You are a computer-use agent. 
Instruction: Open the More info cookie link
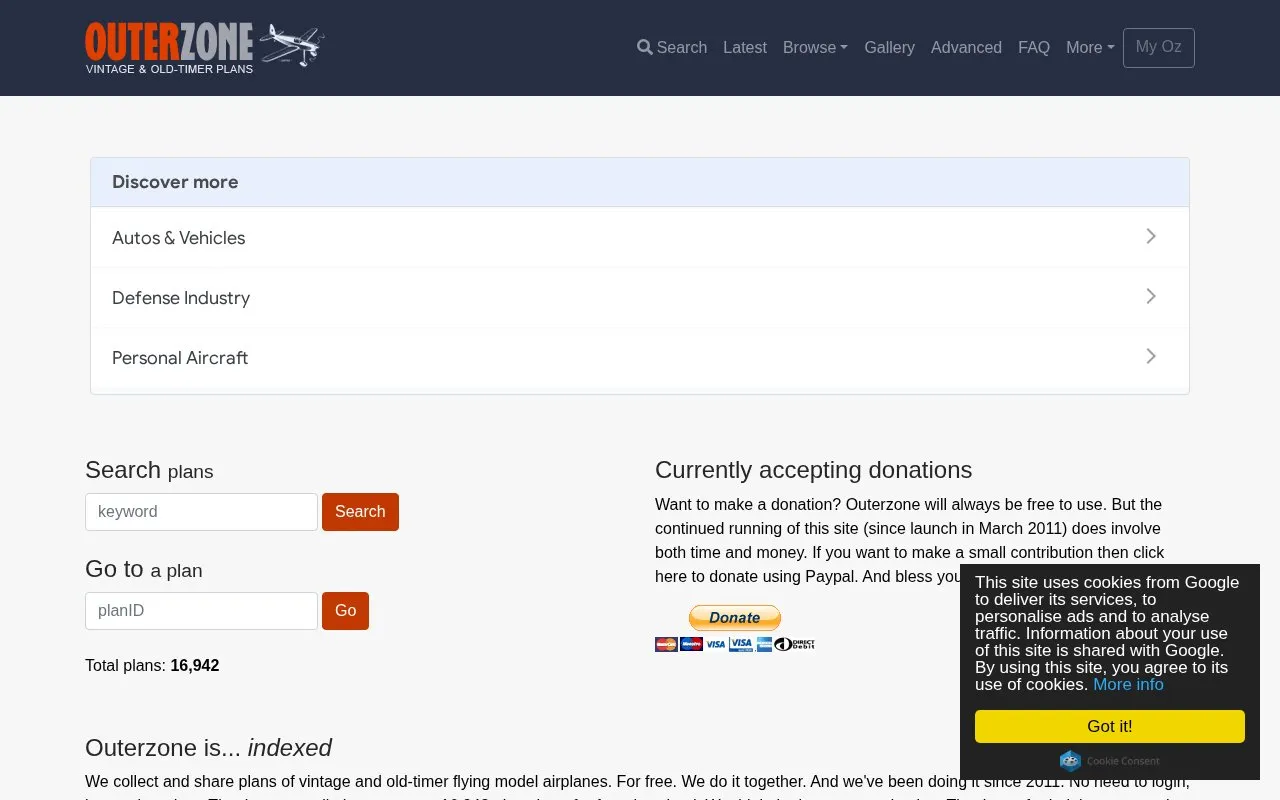[x=1128, y=684]
